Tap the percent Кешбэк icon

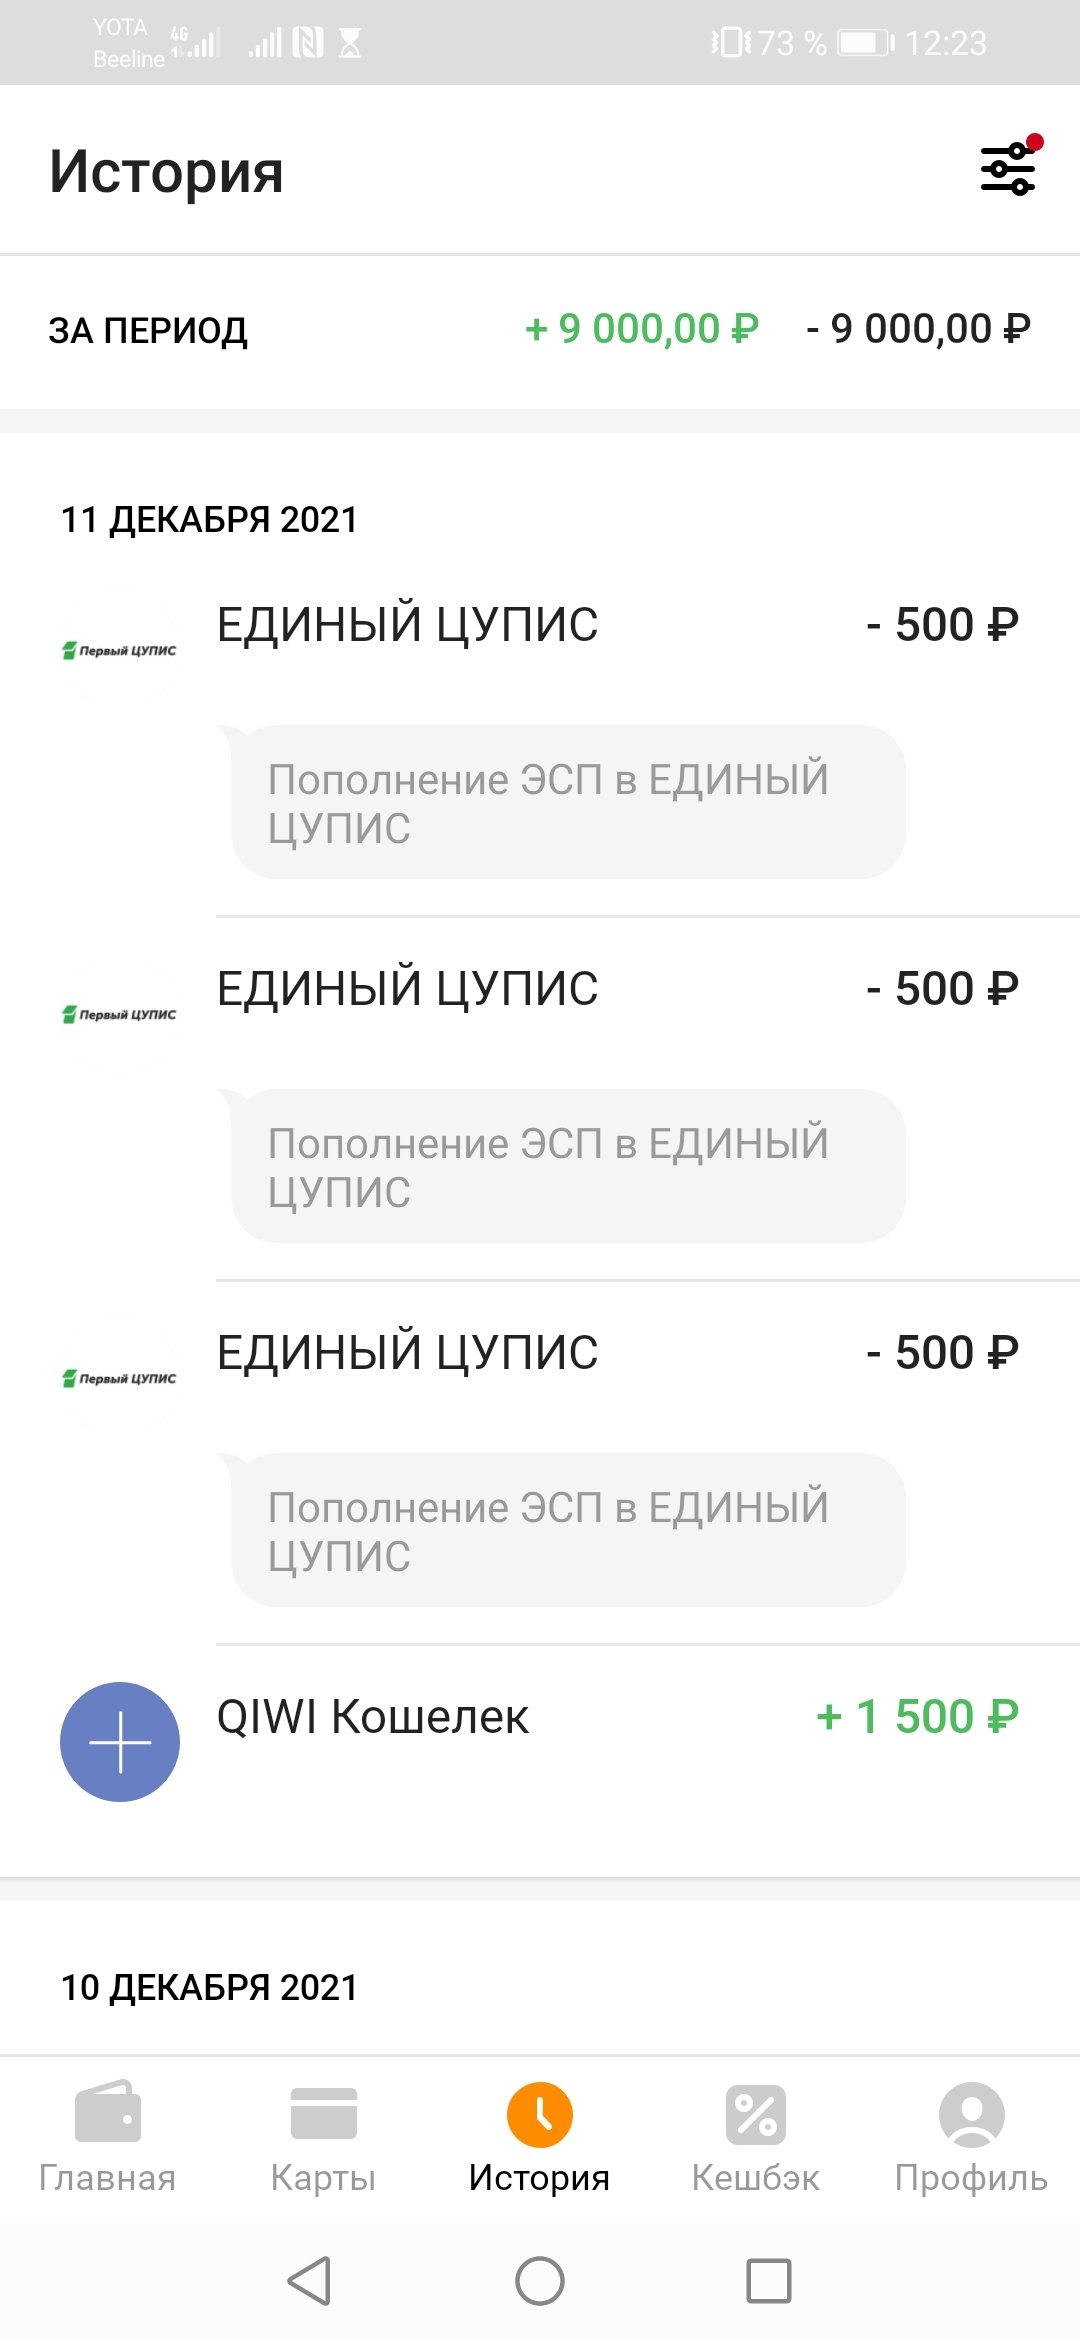(x=756, y=2114)
